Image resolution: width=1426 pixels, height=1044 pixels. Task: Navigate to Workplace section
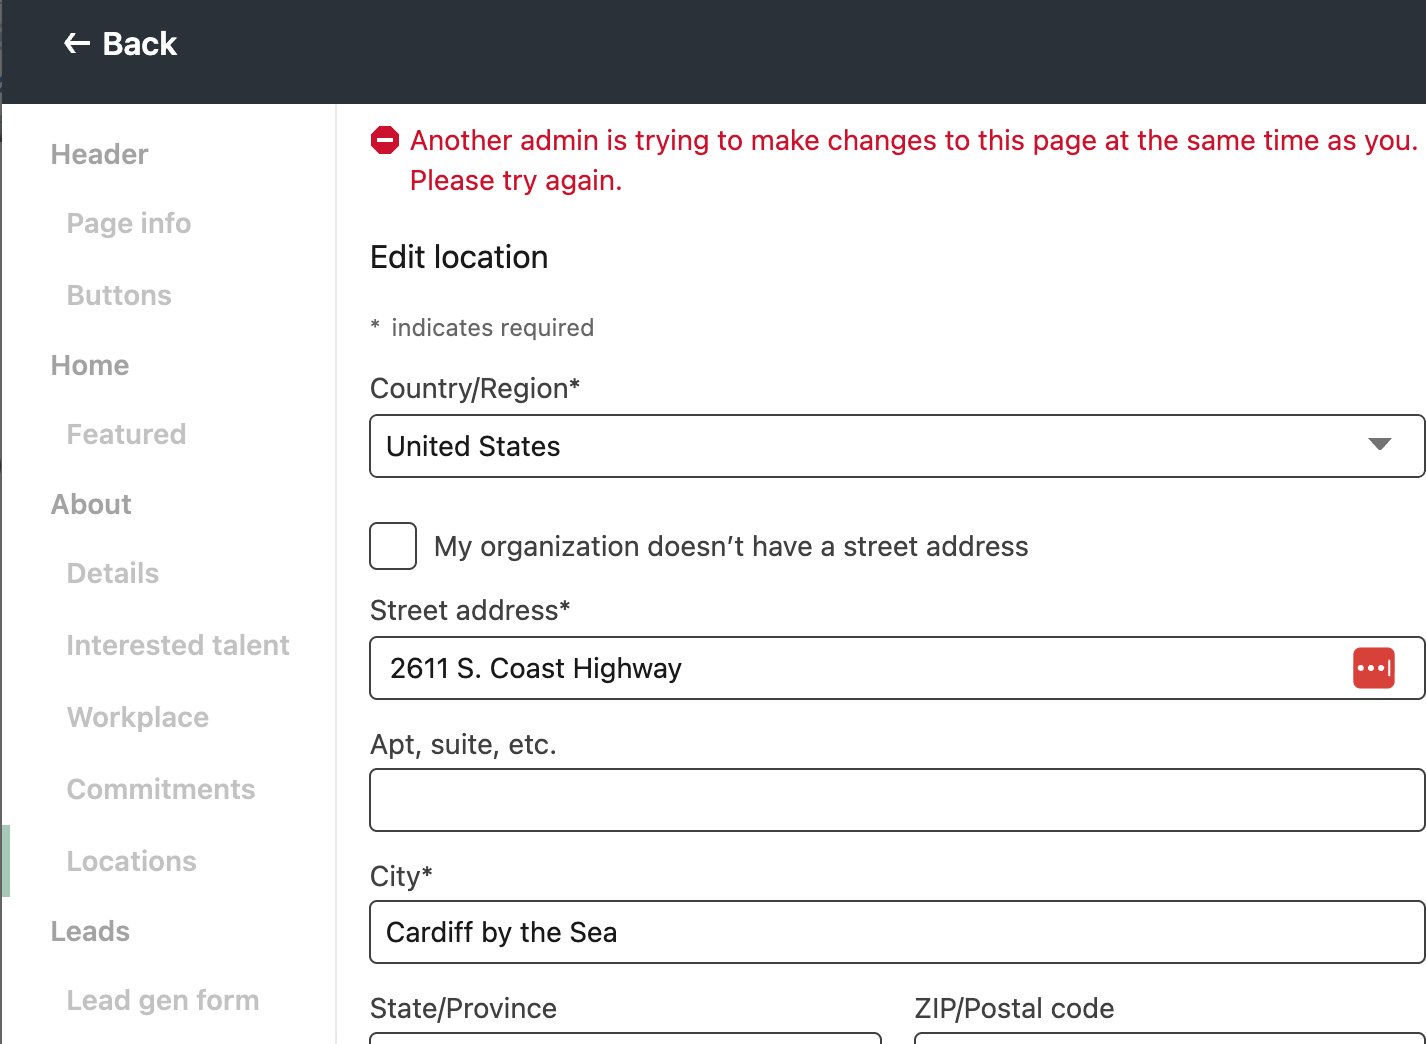coord(138,717)
